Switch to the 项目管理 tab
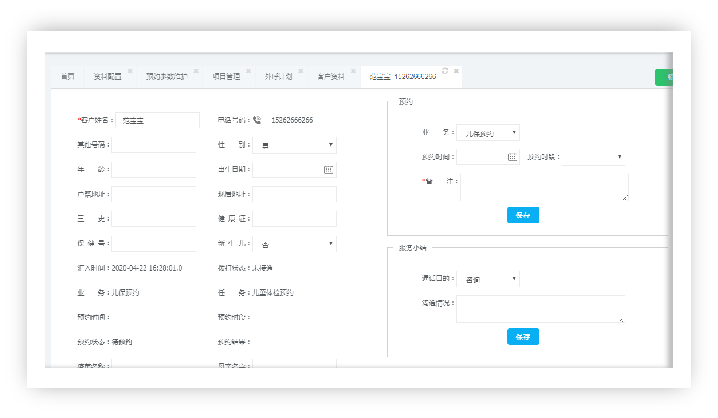The height and width of the screenshot is (418, 718). 226,76
